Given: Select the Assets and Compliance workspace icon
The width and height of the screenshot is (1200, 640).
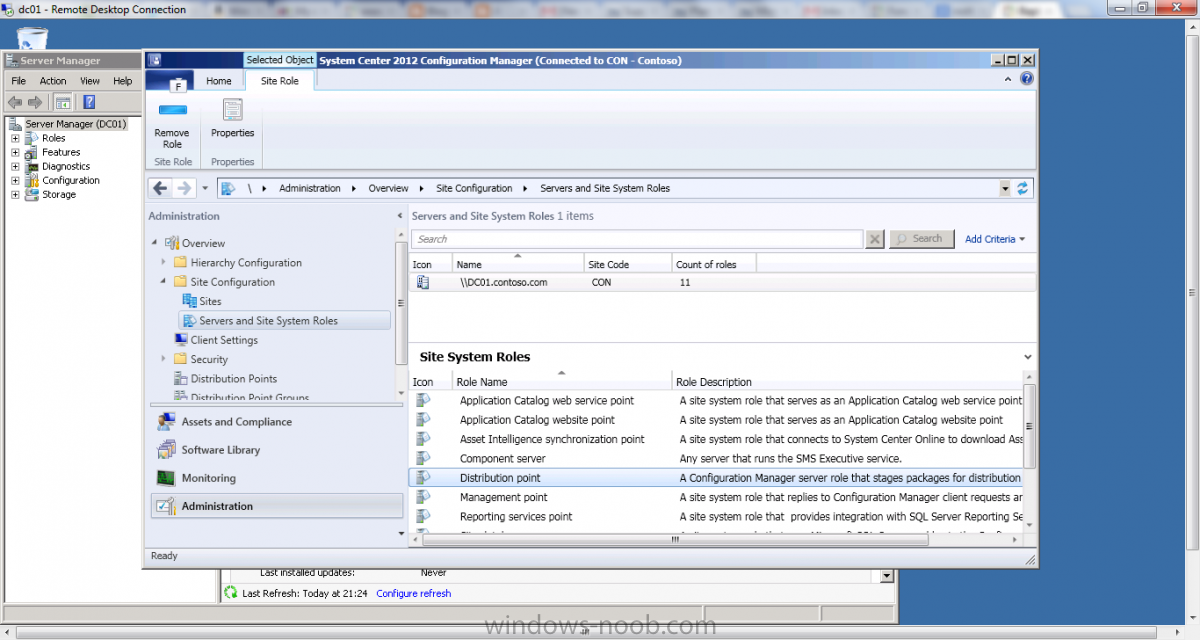Looking at the screenshot, I should (167, 422).
